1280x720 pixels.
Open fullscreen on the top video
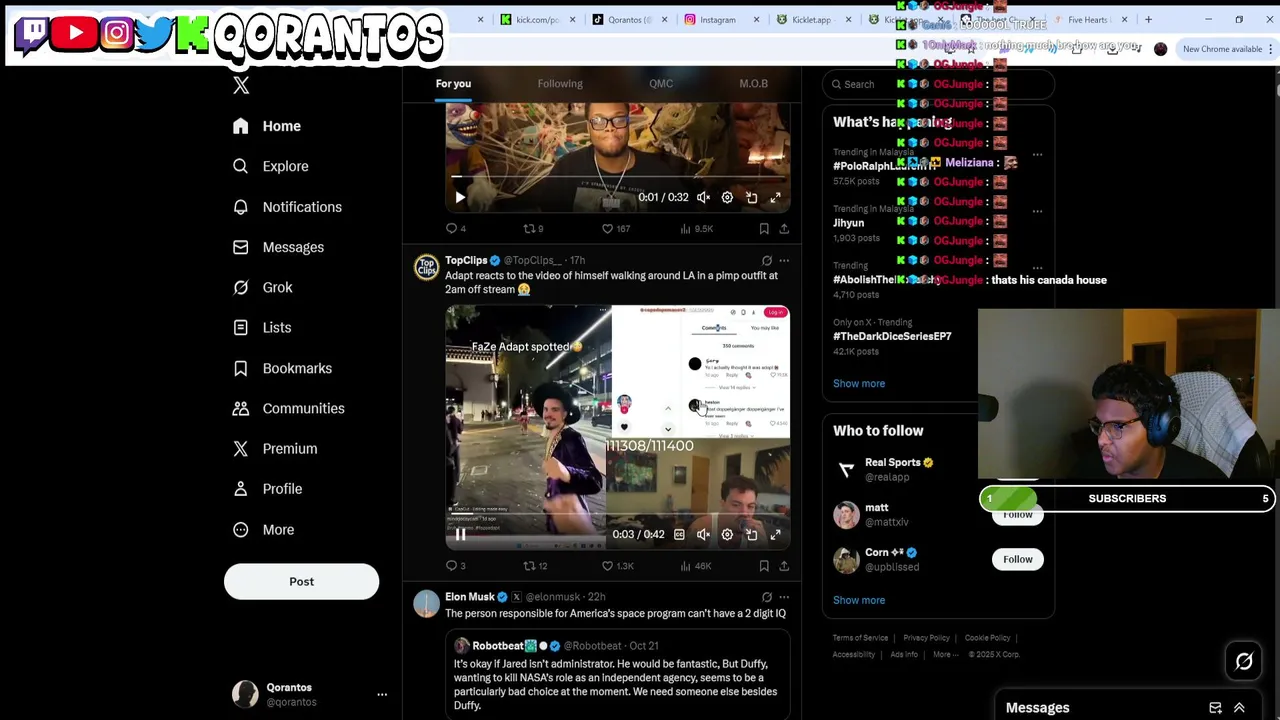(x=775, y=198)
